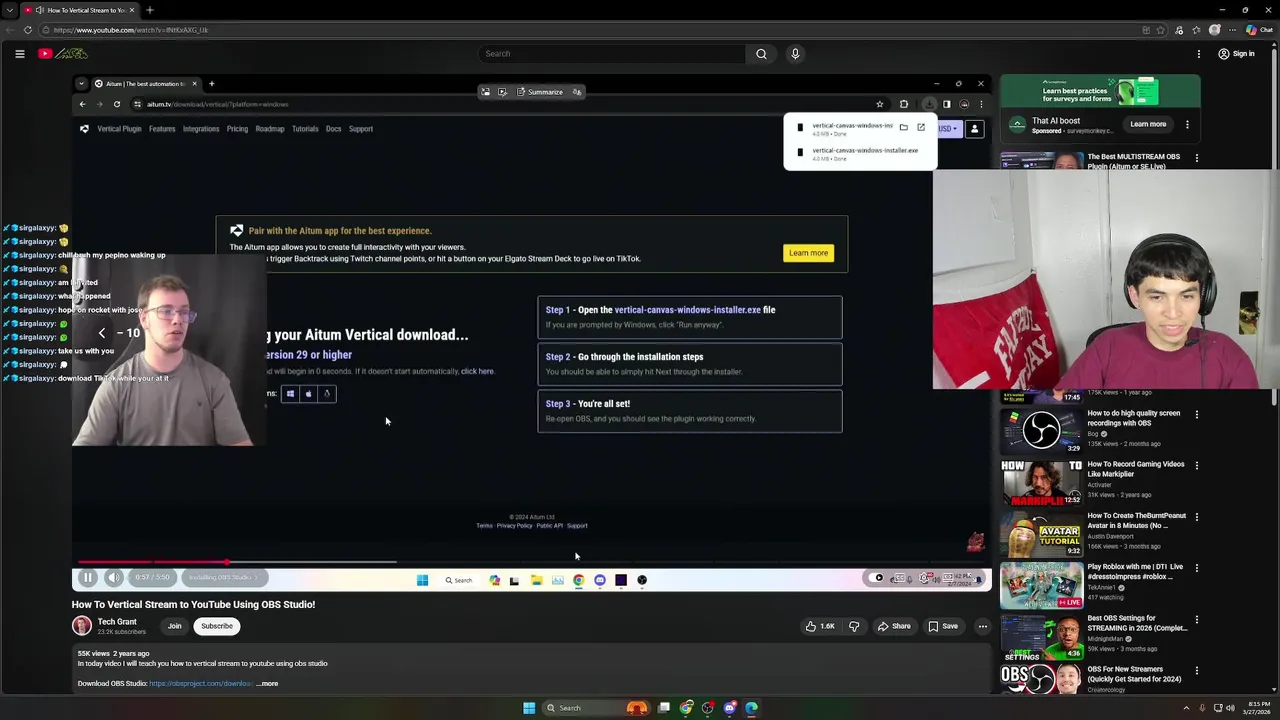Open Microsoft Edge in the bottom taskbar
Viewport: 1280px width, 720px height.
[751, 708]
